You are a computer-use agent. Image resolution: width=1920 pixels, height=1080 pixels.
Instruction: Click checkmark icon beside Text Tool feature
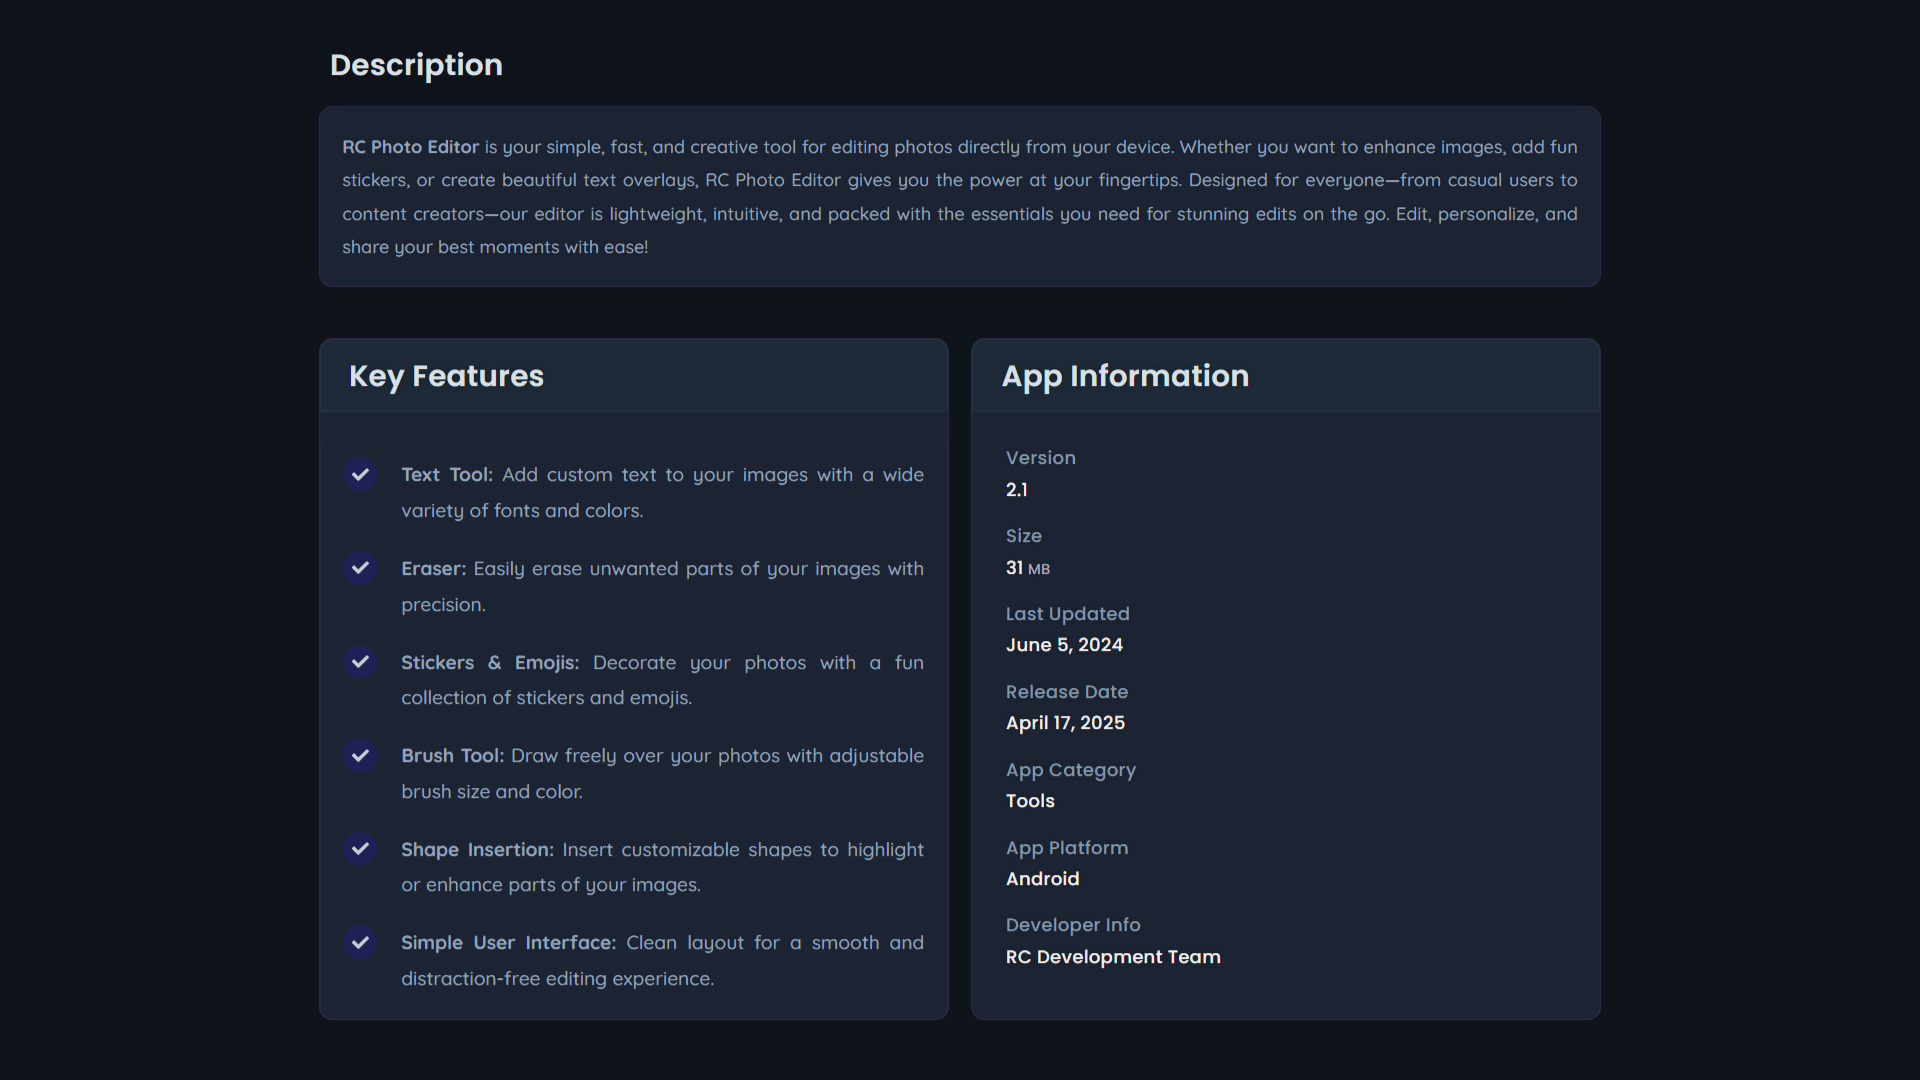coord(360,474)
